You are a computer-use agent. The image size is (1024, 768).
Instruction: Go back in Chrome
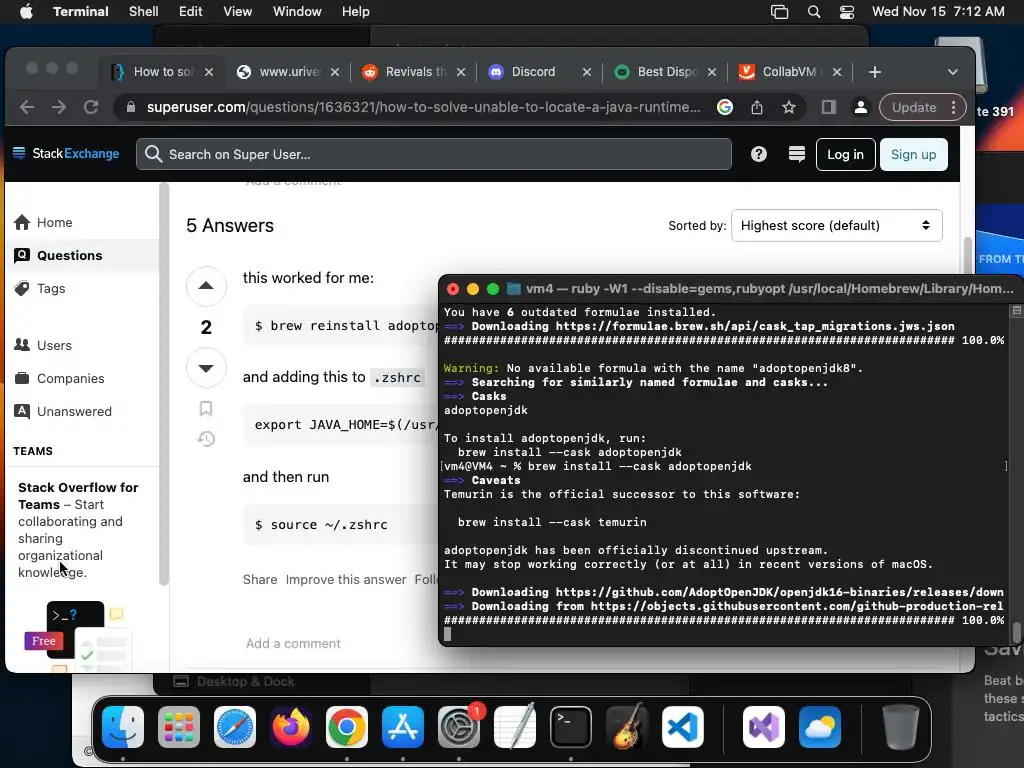point(27,107)
